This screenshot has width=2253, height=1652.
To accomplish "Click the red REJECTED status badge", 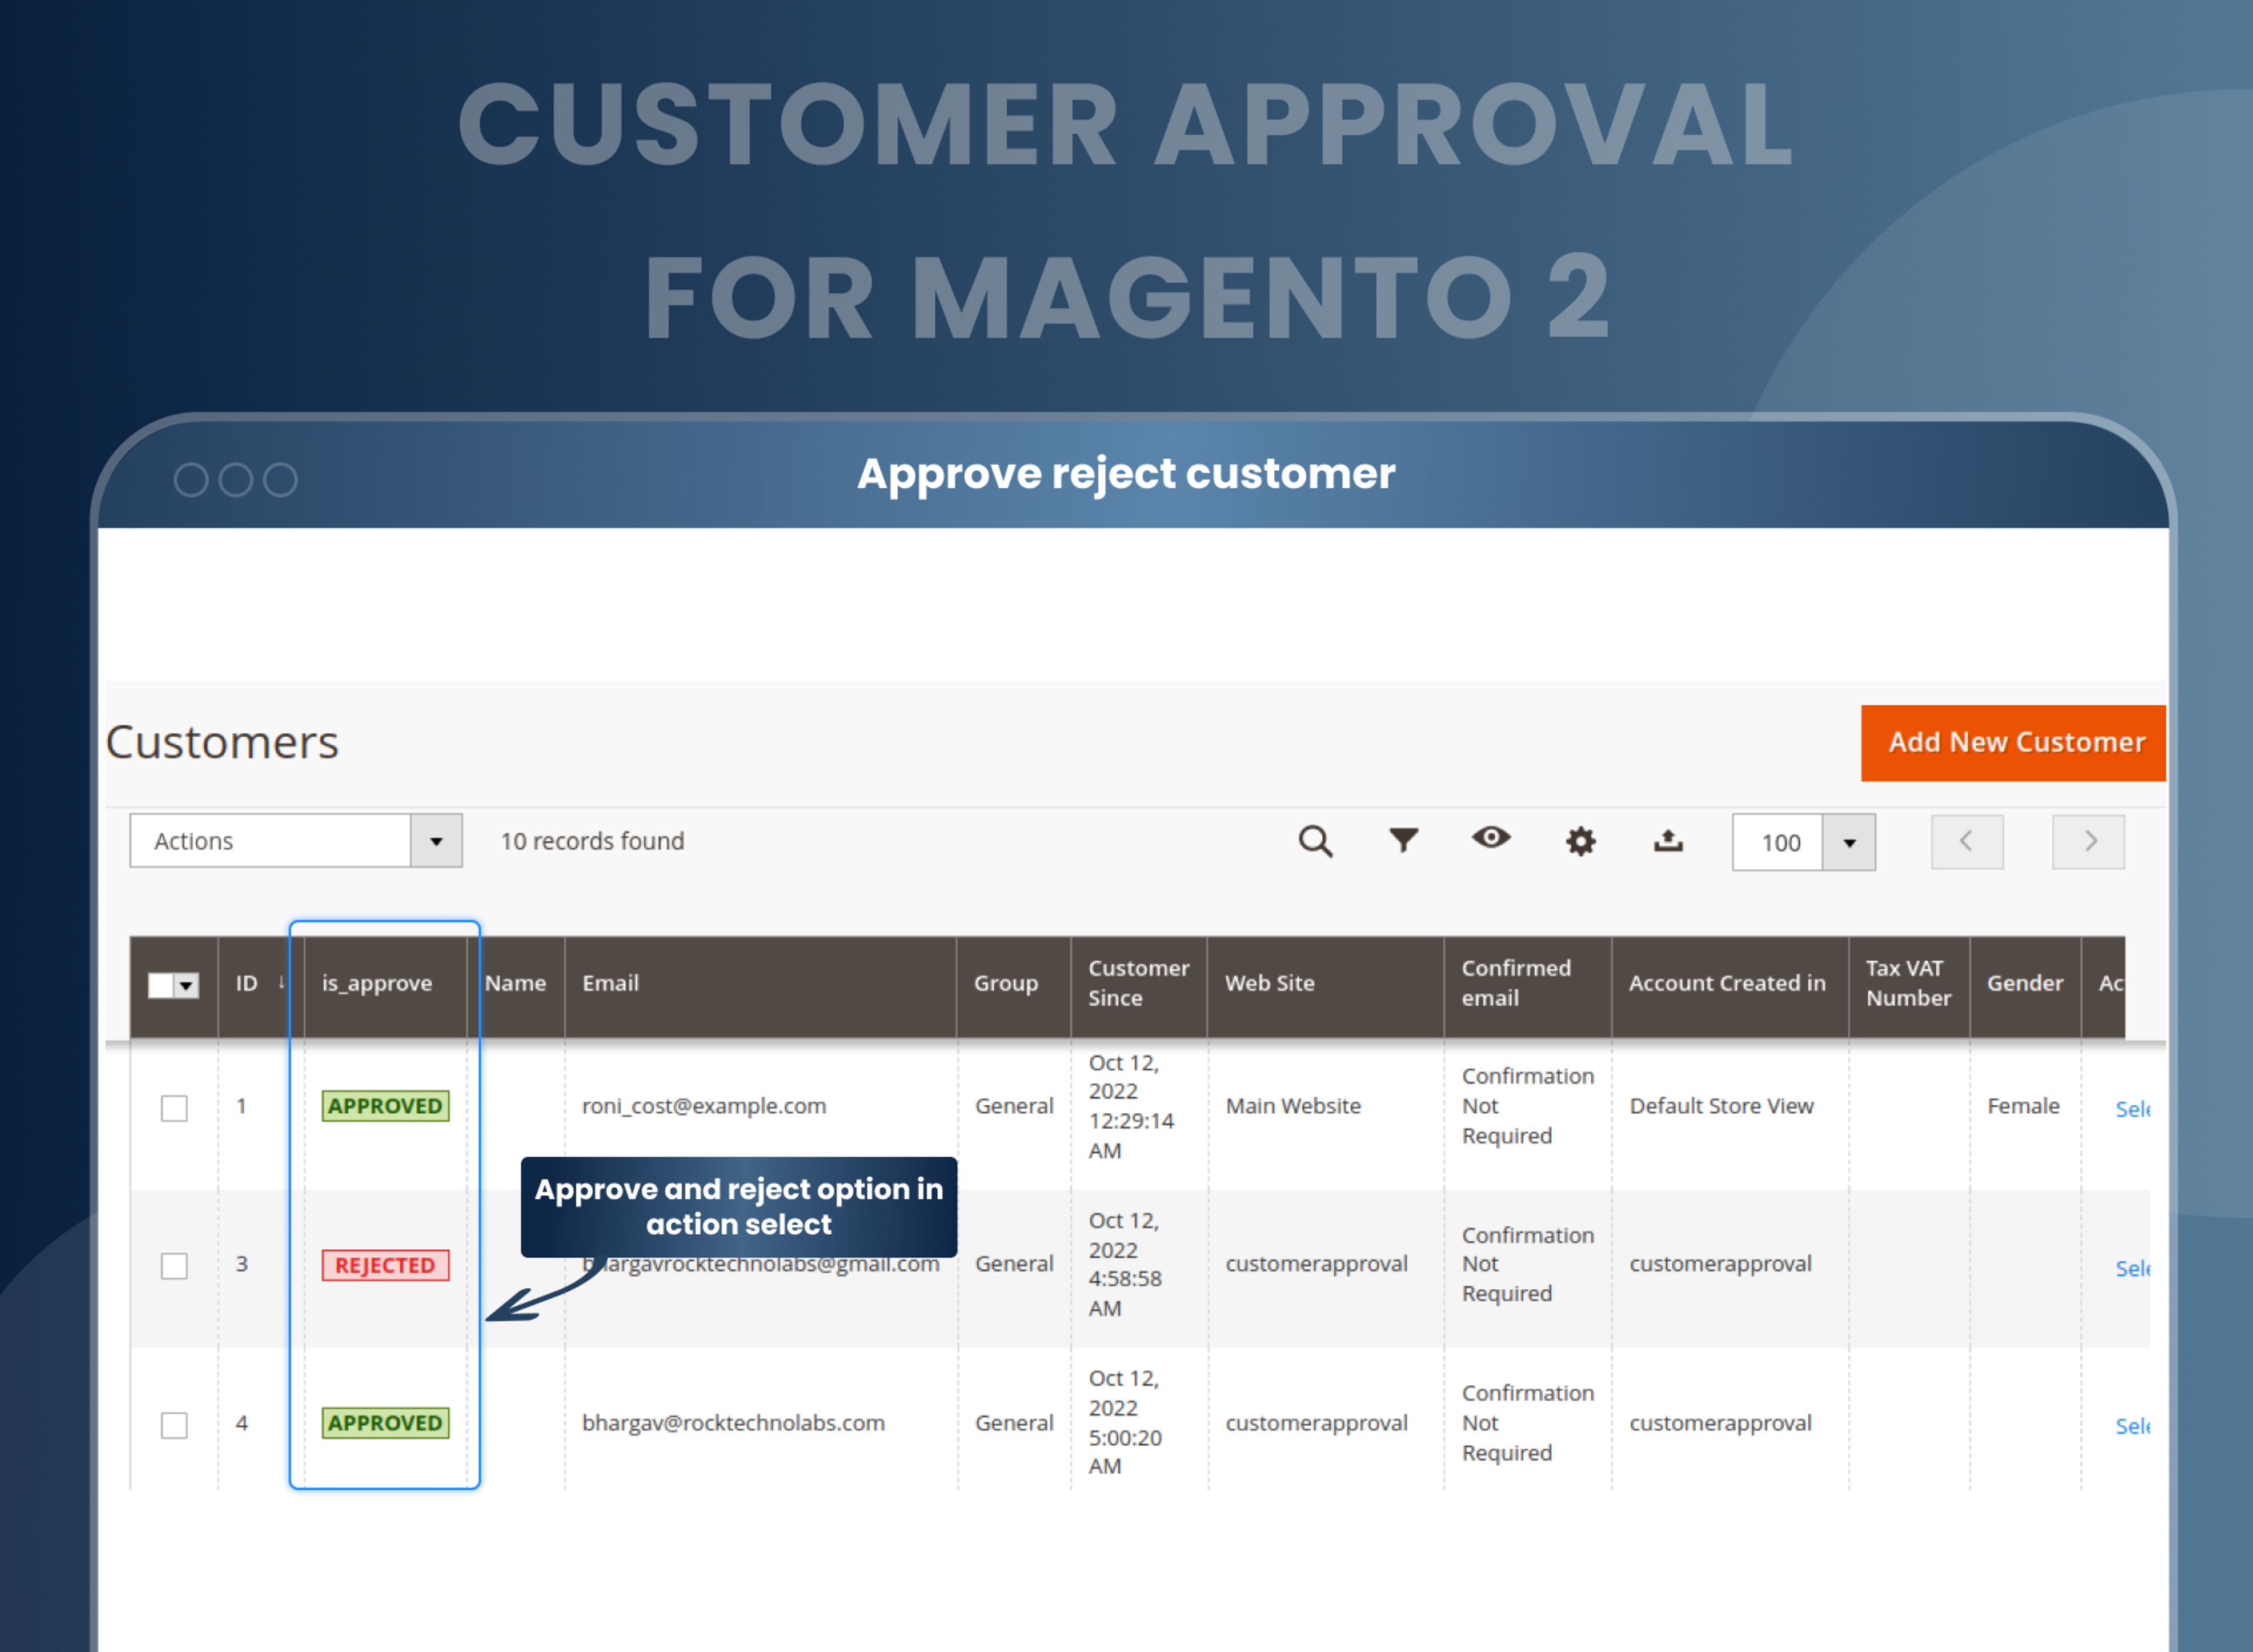I will [385, 1265].
